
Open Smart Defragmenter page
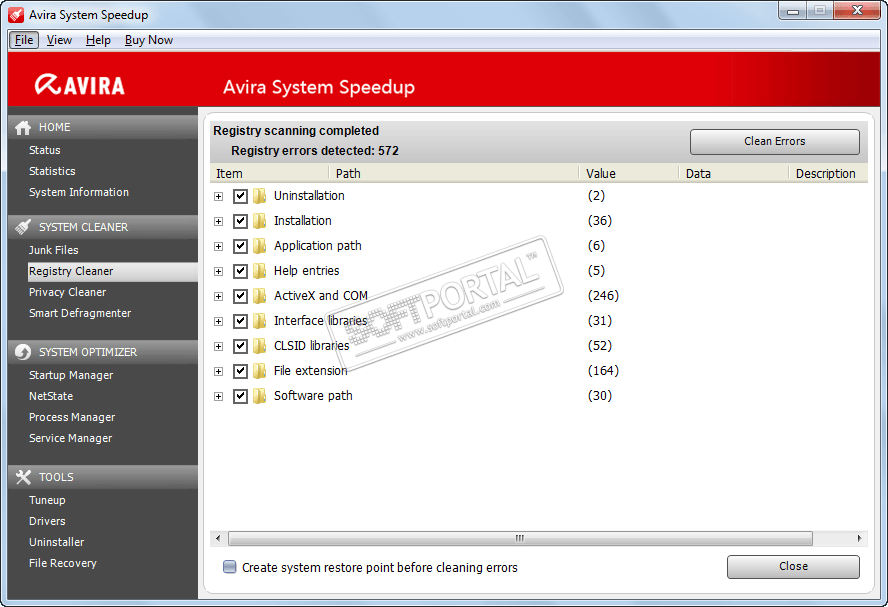coord(80,313)
